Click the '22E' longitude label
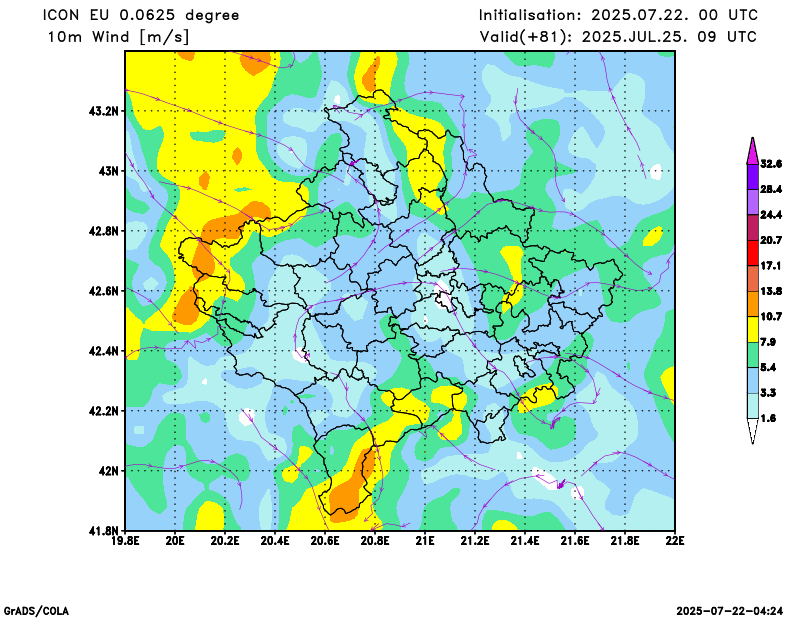 click(x=675, y=540)
